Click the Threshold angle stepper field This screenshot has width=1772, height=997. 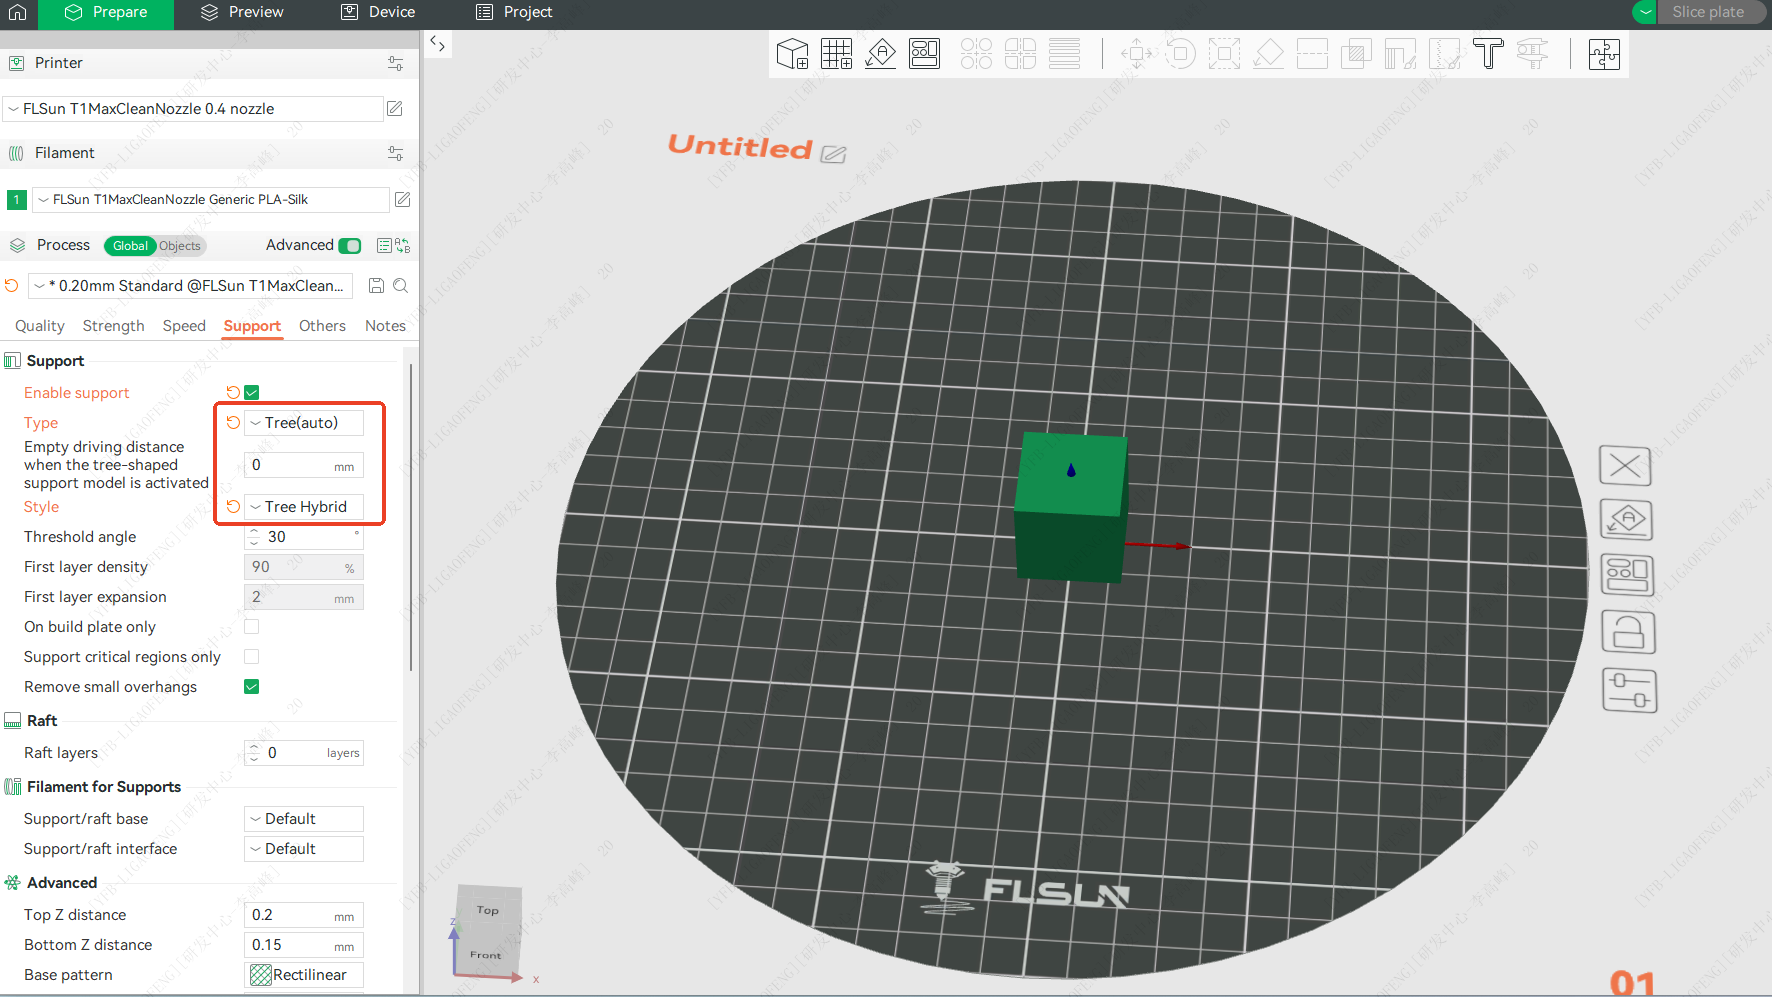pyautogui.click(x=304, y=537)
